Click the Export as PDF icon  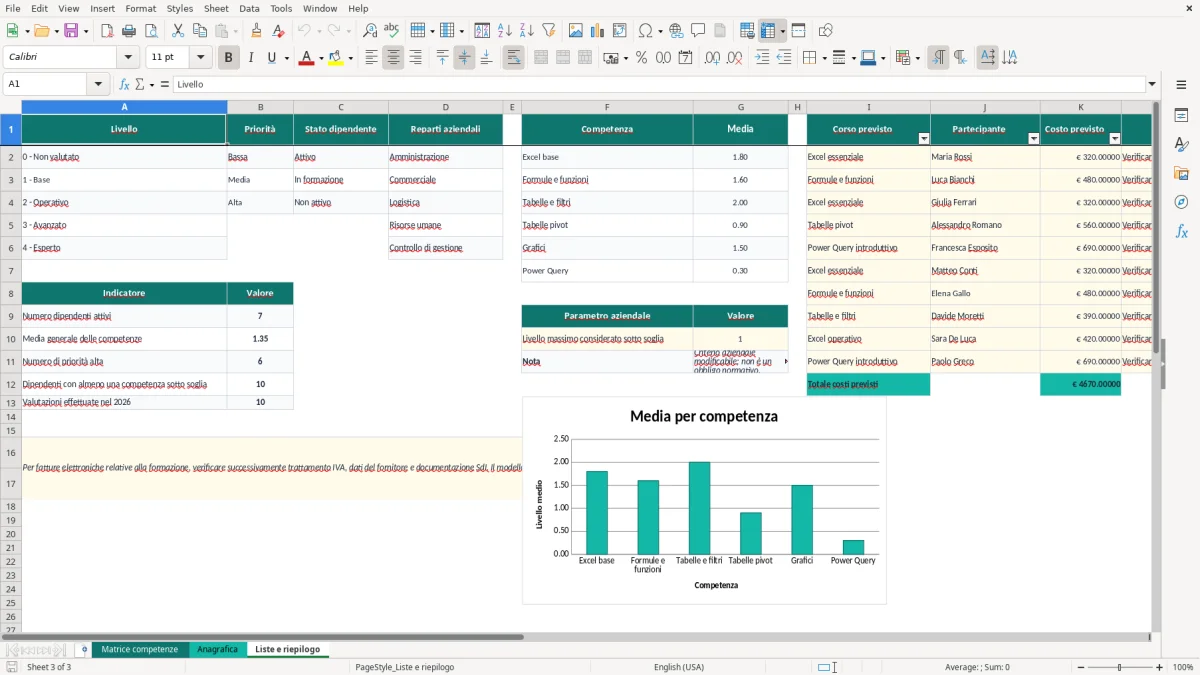pyautogui.click(x=107, y=31)
